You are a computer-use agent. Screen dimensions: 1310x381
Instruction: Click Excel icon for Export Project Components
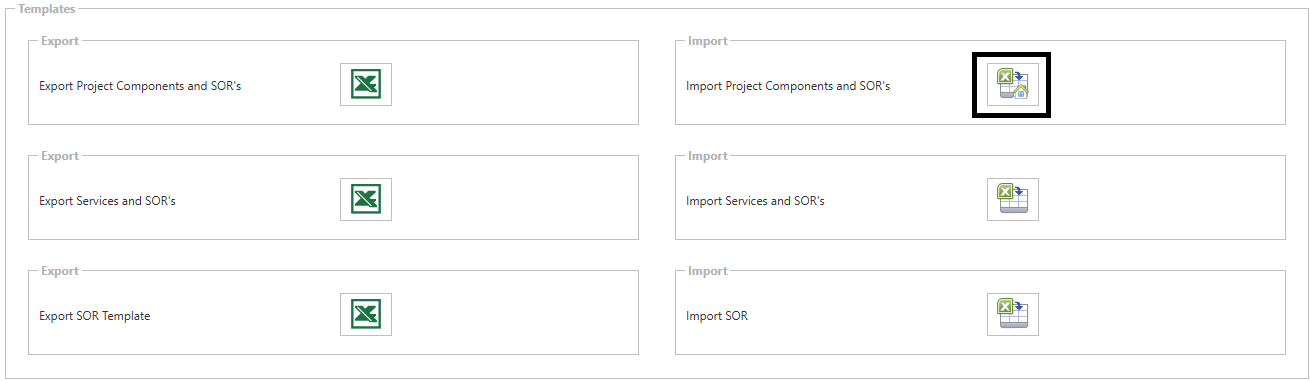[x=366, y=84]
